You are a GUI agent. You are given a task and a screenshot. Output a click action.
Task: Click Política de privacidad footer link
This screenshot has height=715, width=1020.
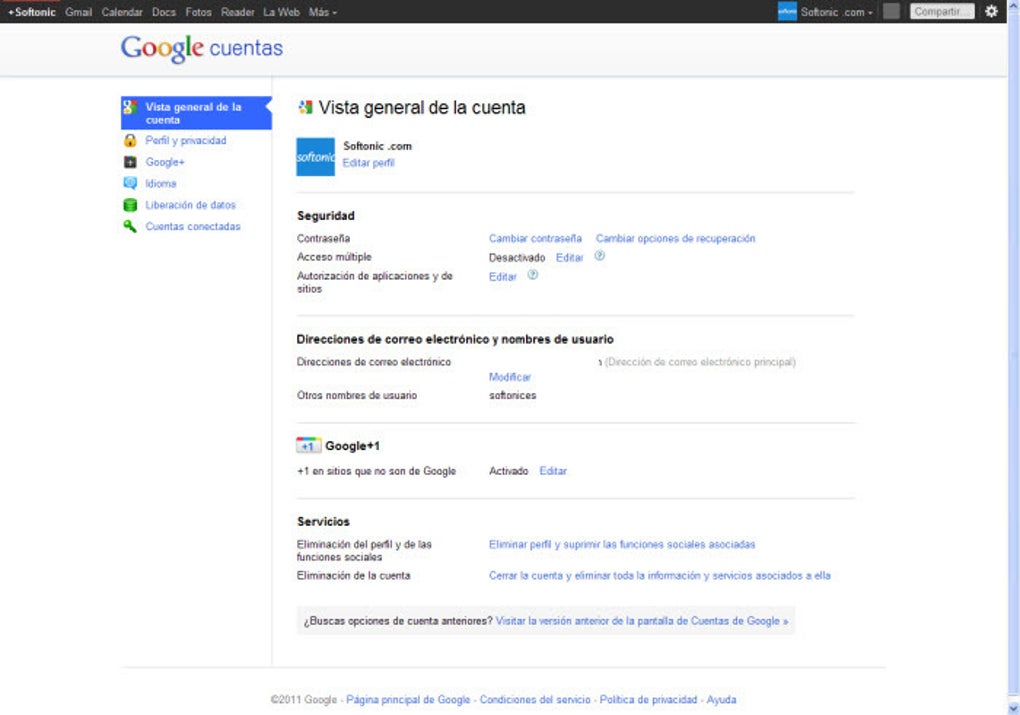(649, 699)
